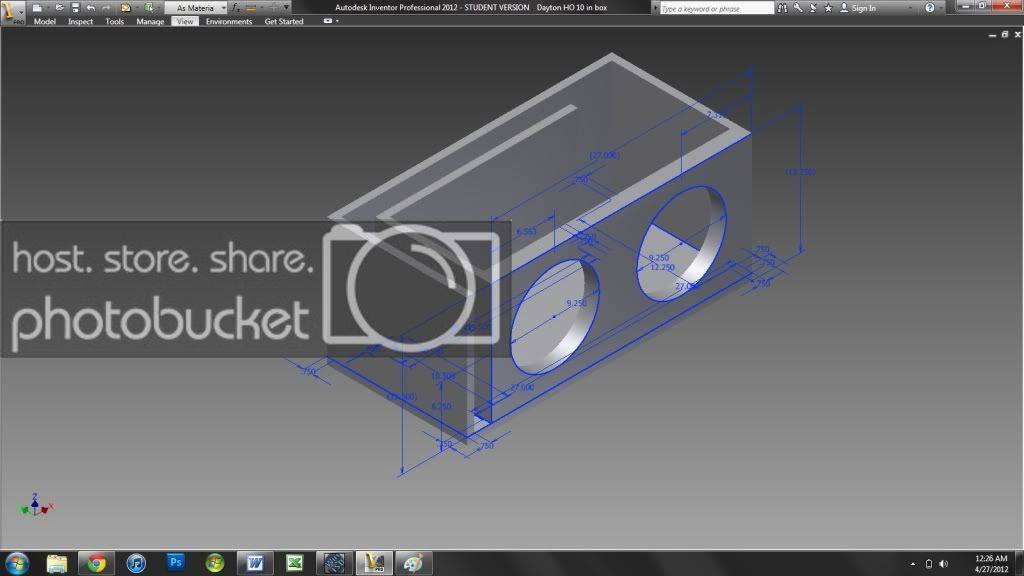Open Microsoft Excel from taskbar
The width and height of the screenshot is (1024, 576).
[295, 563]
